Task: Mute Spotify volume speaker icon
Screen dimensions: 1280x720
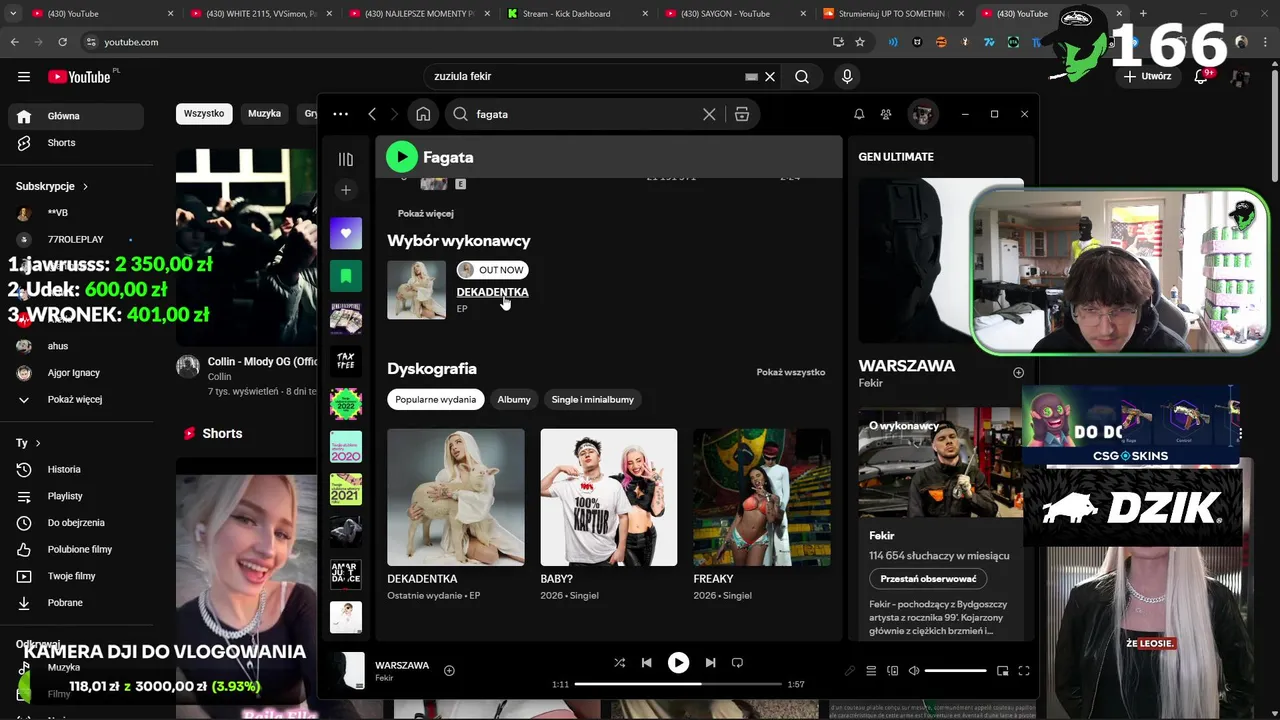Action: tap(914, 671)
